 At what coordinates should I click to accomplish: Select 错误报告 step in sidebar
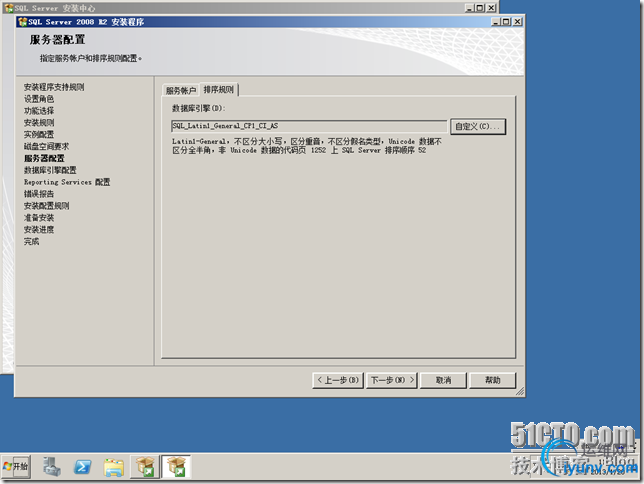(39, 194)
